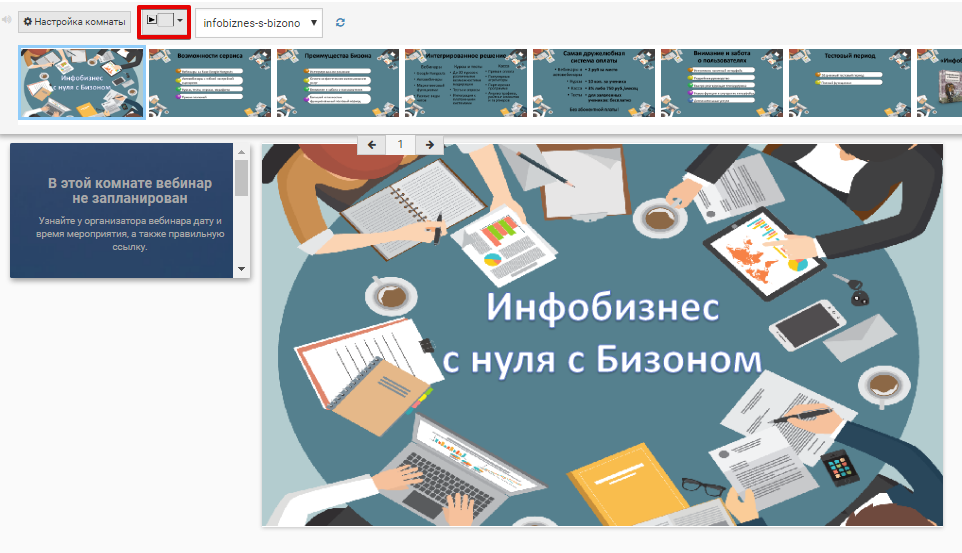962x553 pixels.
Task: Click the slide number 1 field
Action: point(401,145)
